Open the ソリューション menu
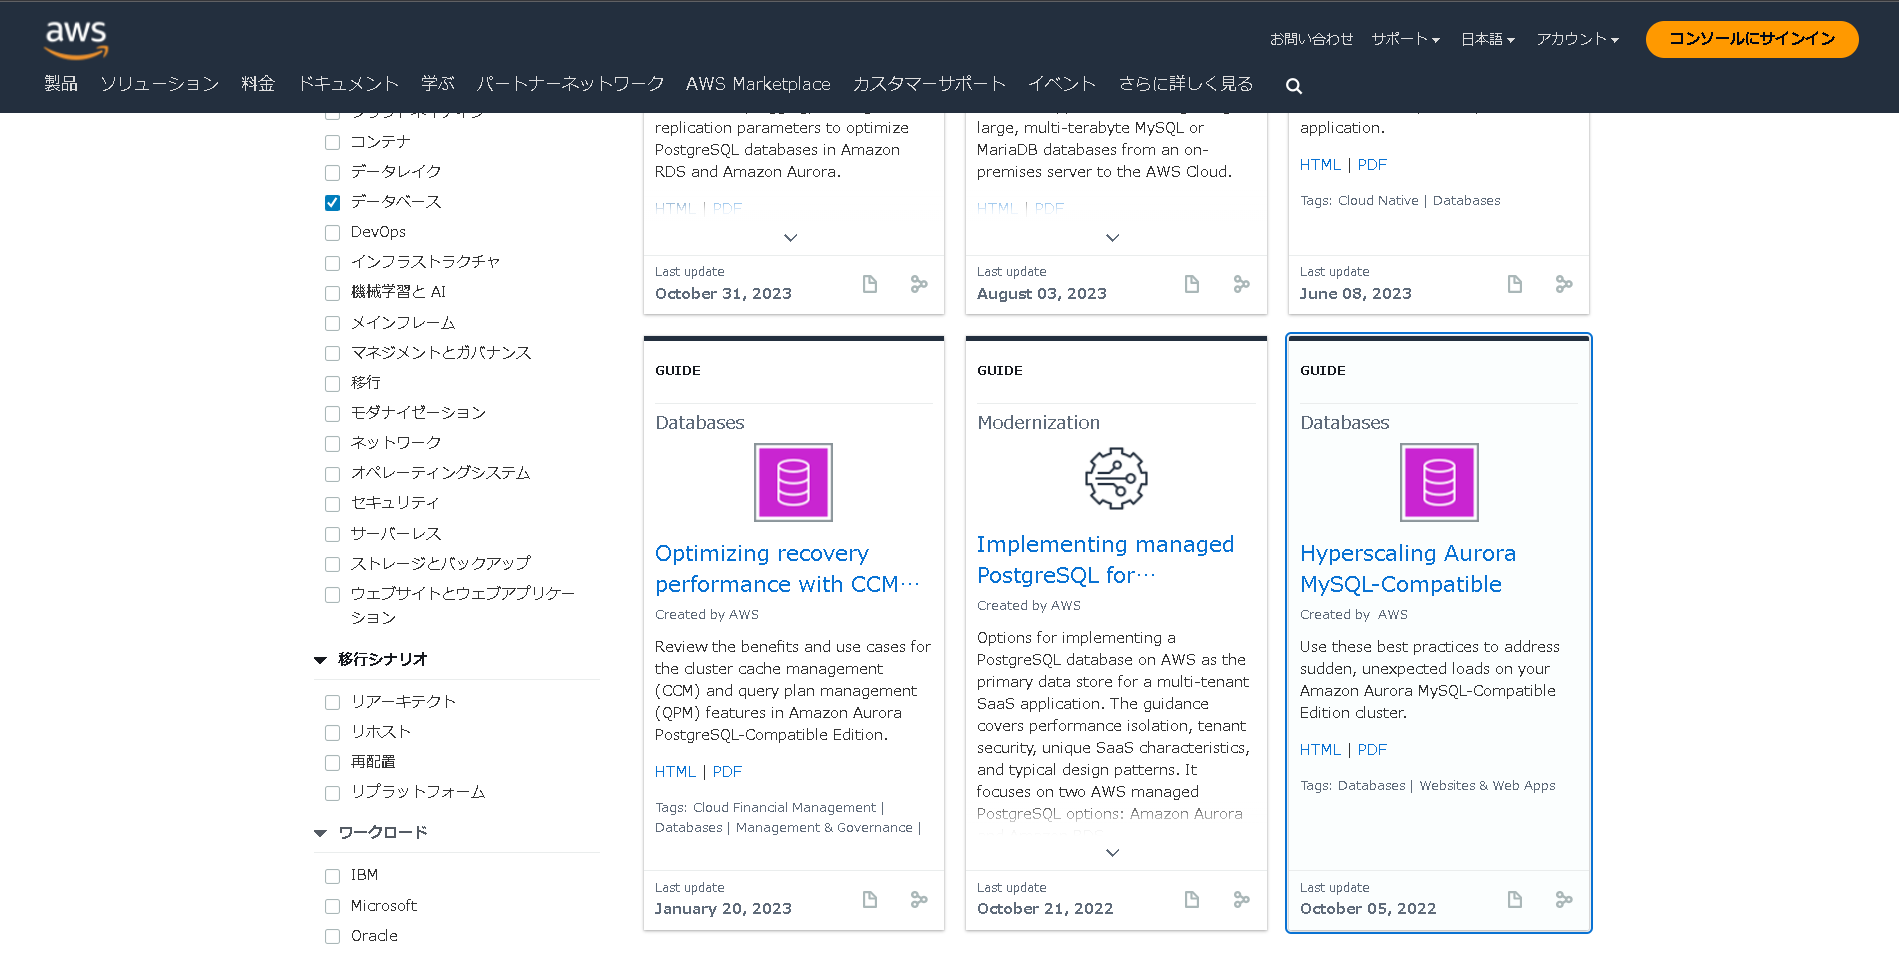Screen dimensions: 1899x955 (160, 84)
